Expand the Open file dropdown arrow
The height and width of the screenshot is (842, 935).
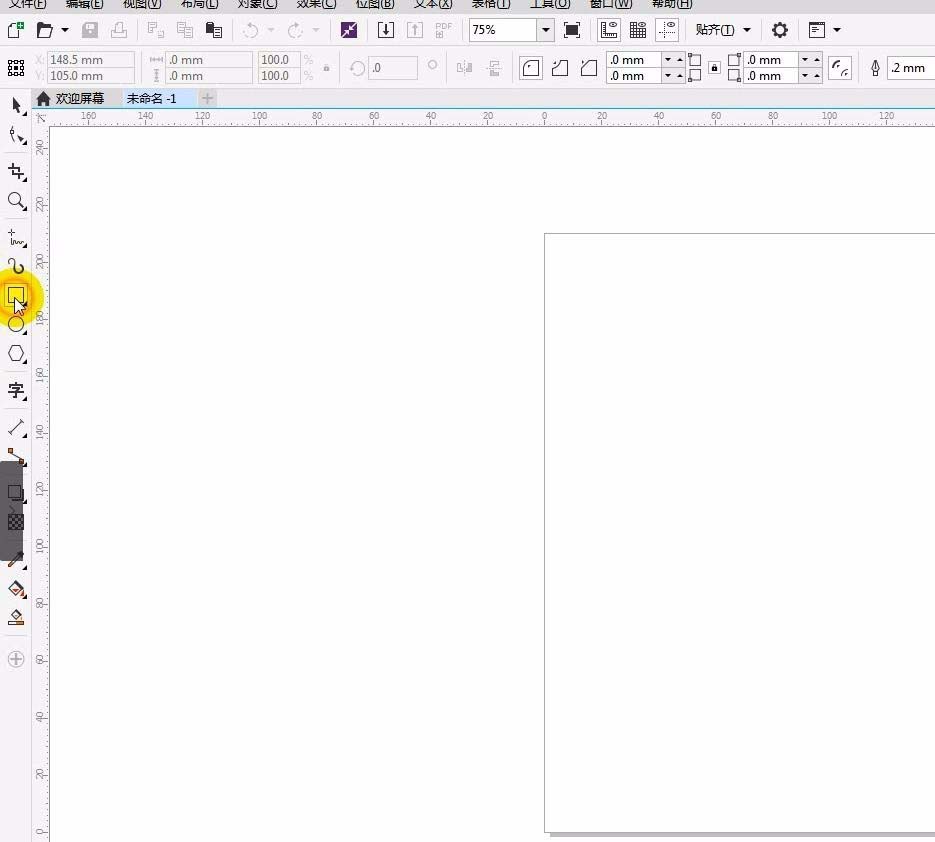64,30
